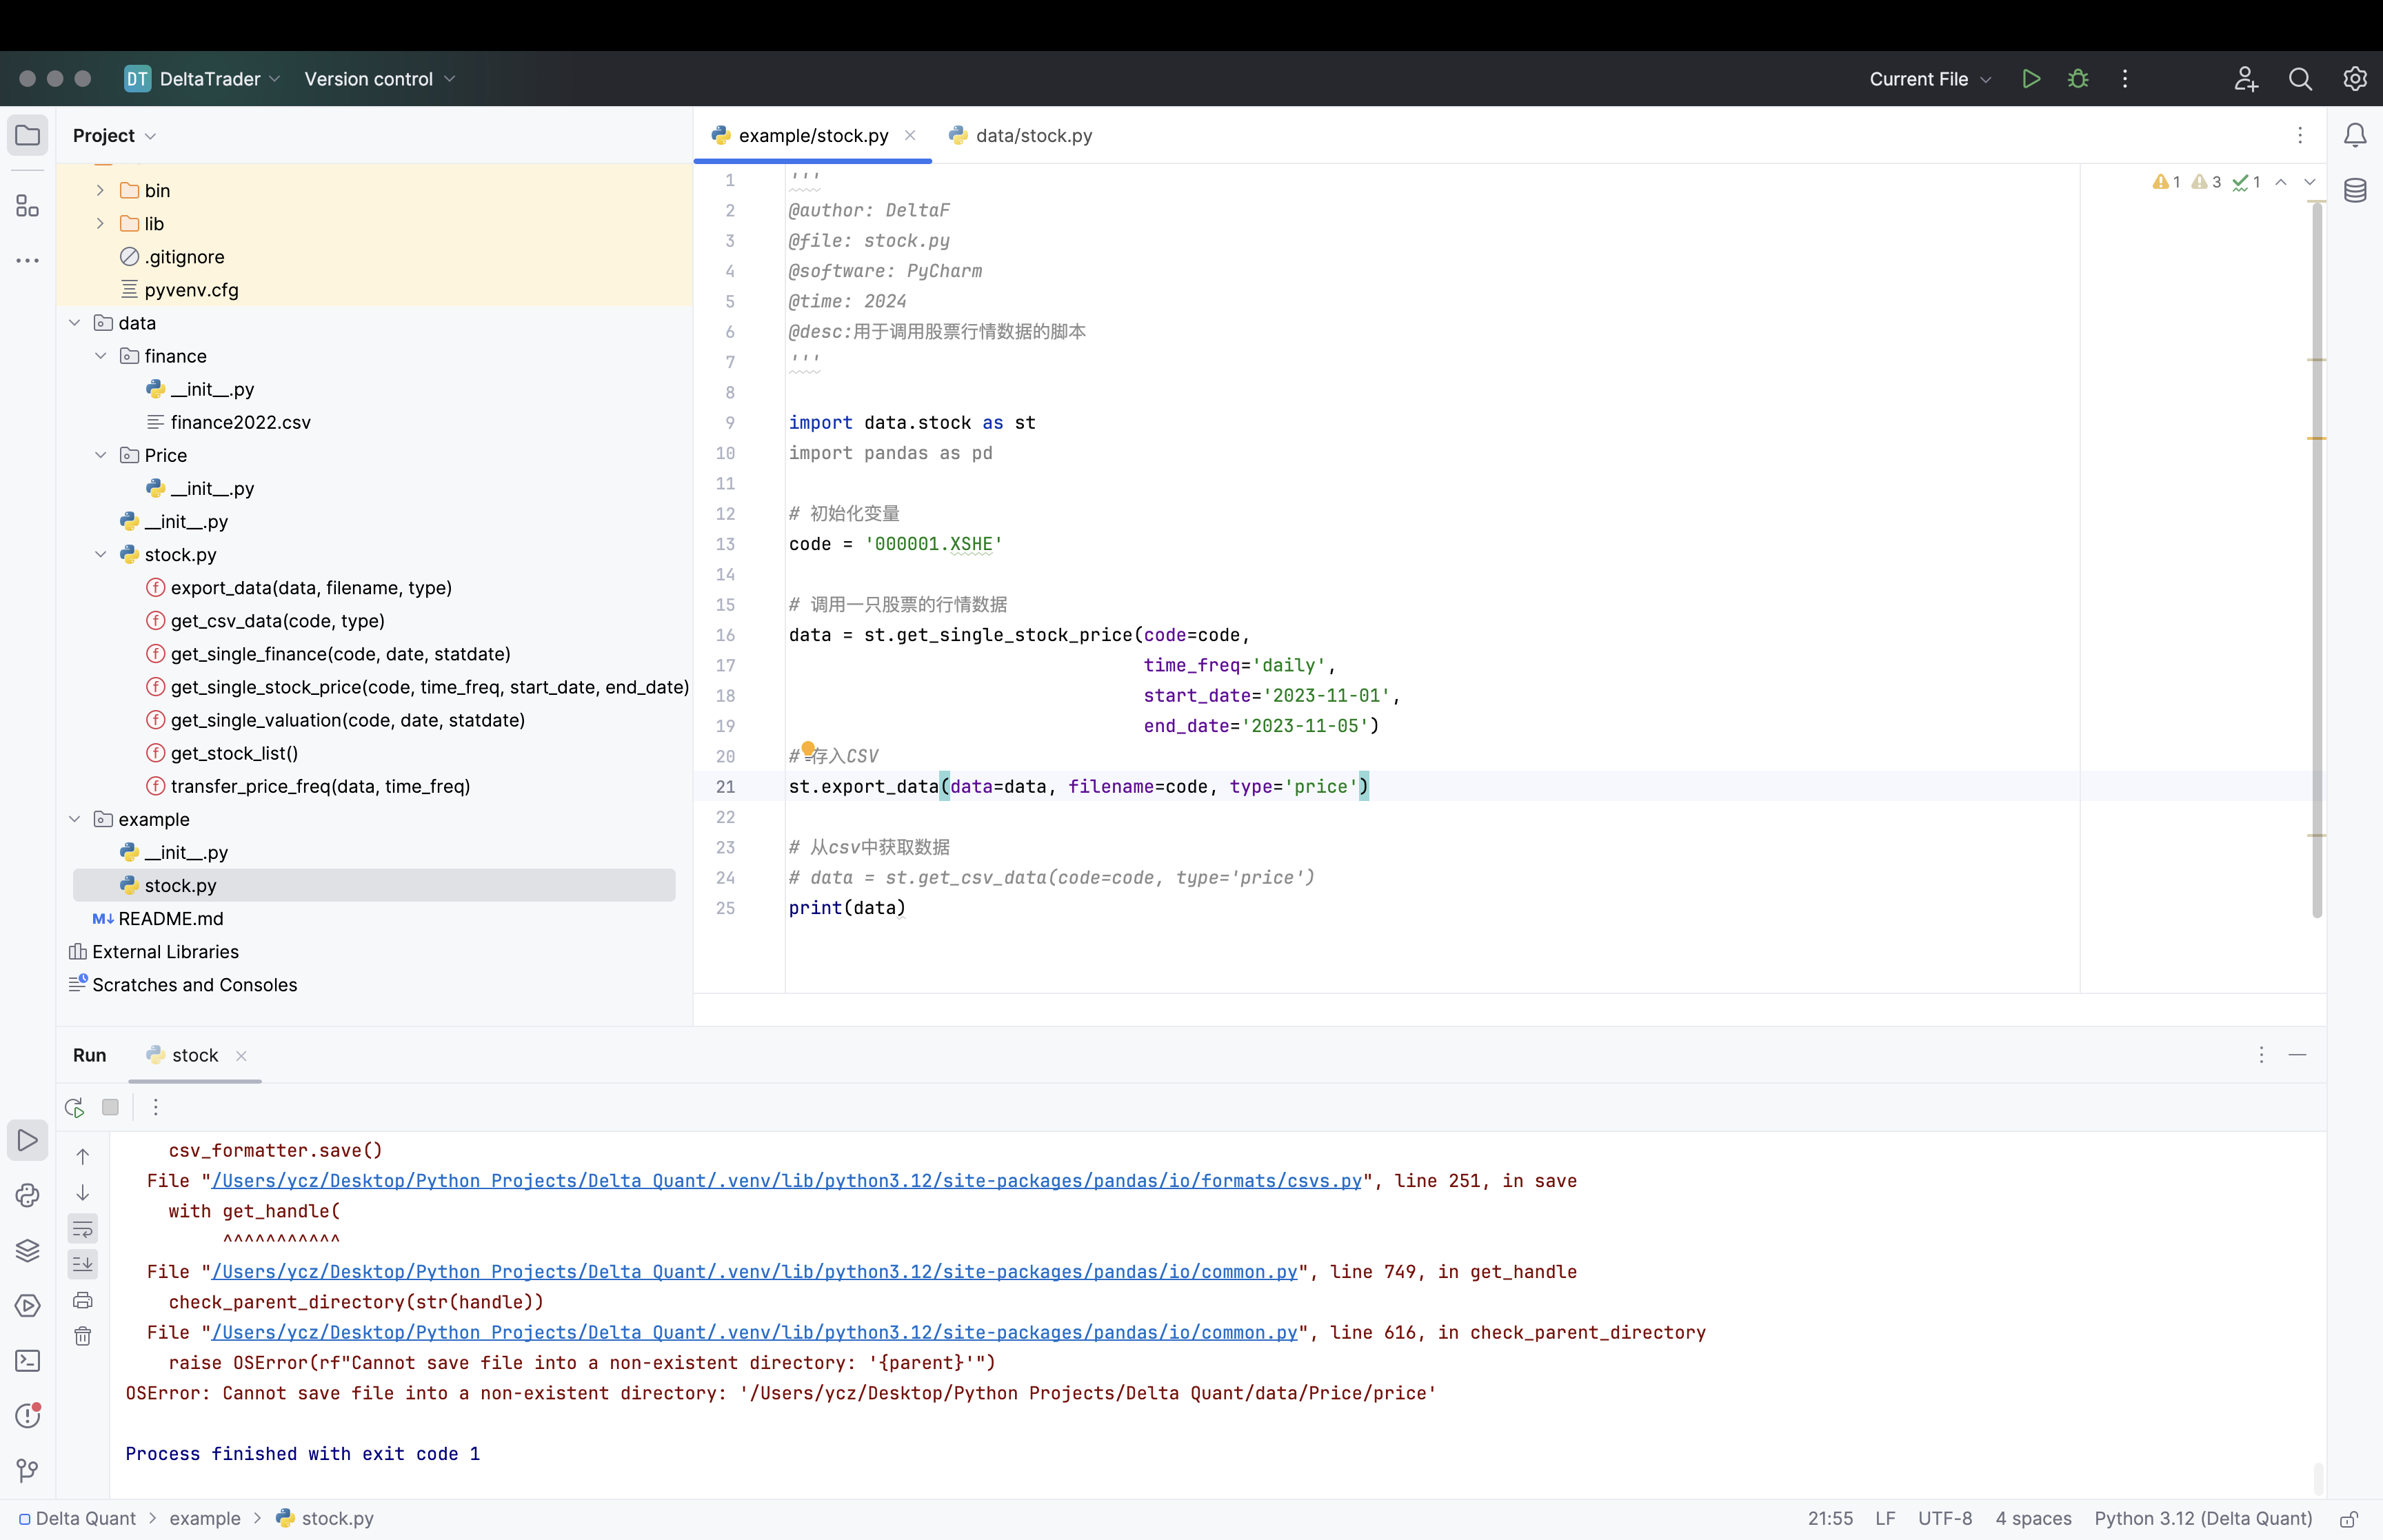Expand the bin folder
This screenshot has width=2383, height=1540.
tap(100, 190)
